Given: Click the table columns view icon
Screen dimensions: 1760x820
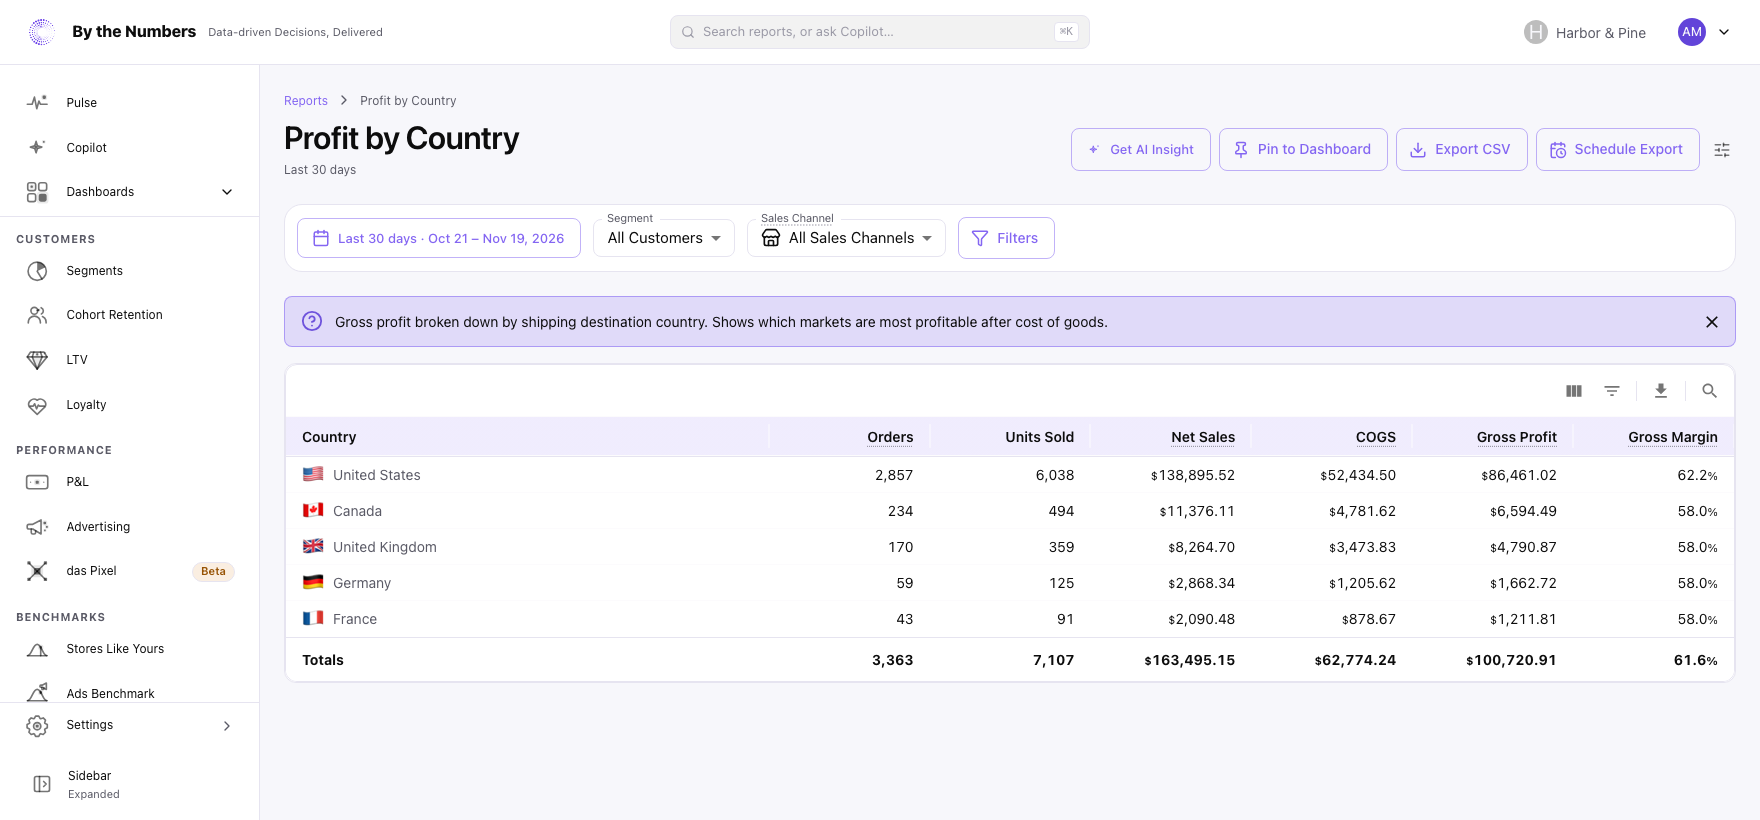Looking at the screenshot, I should coord(1574,391).
